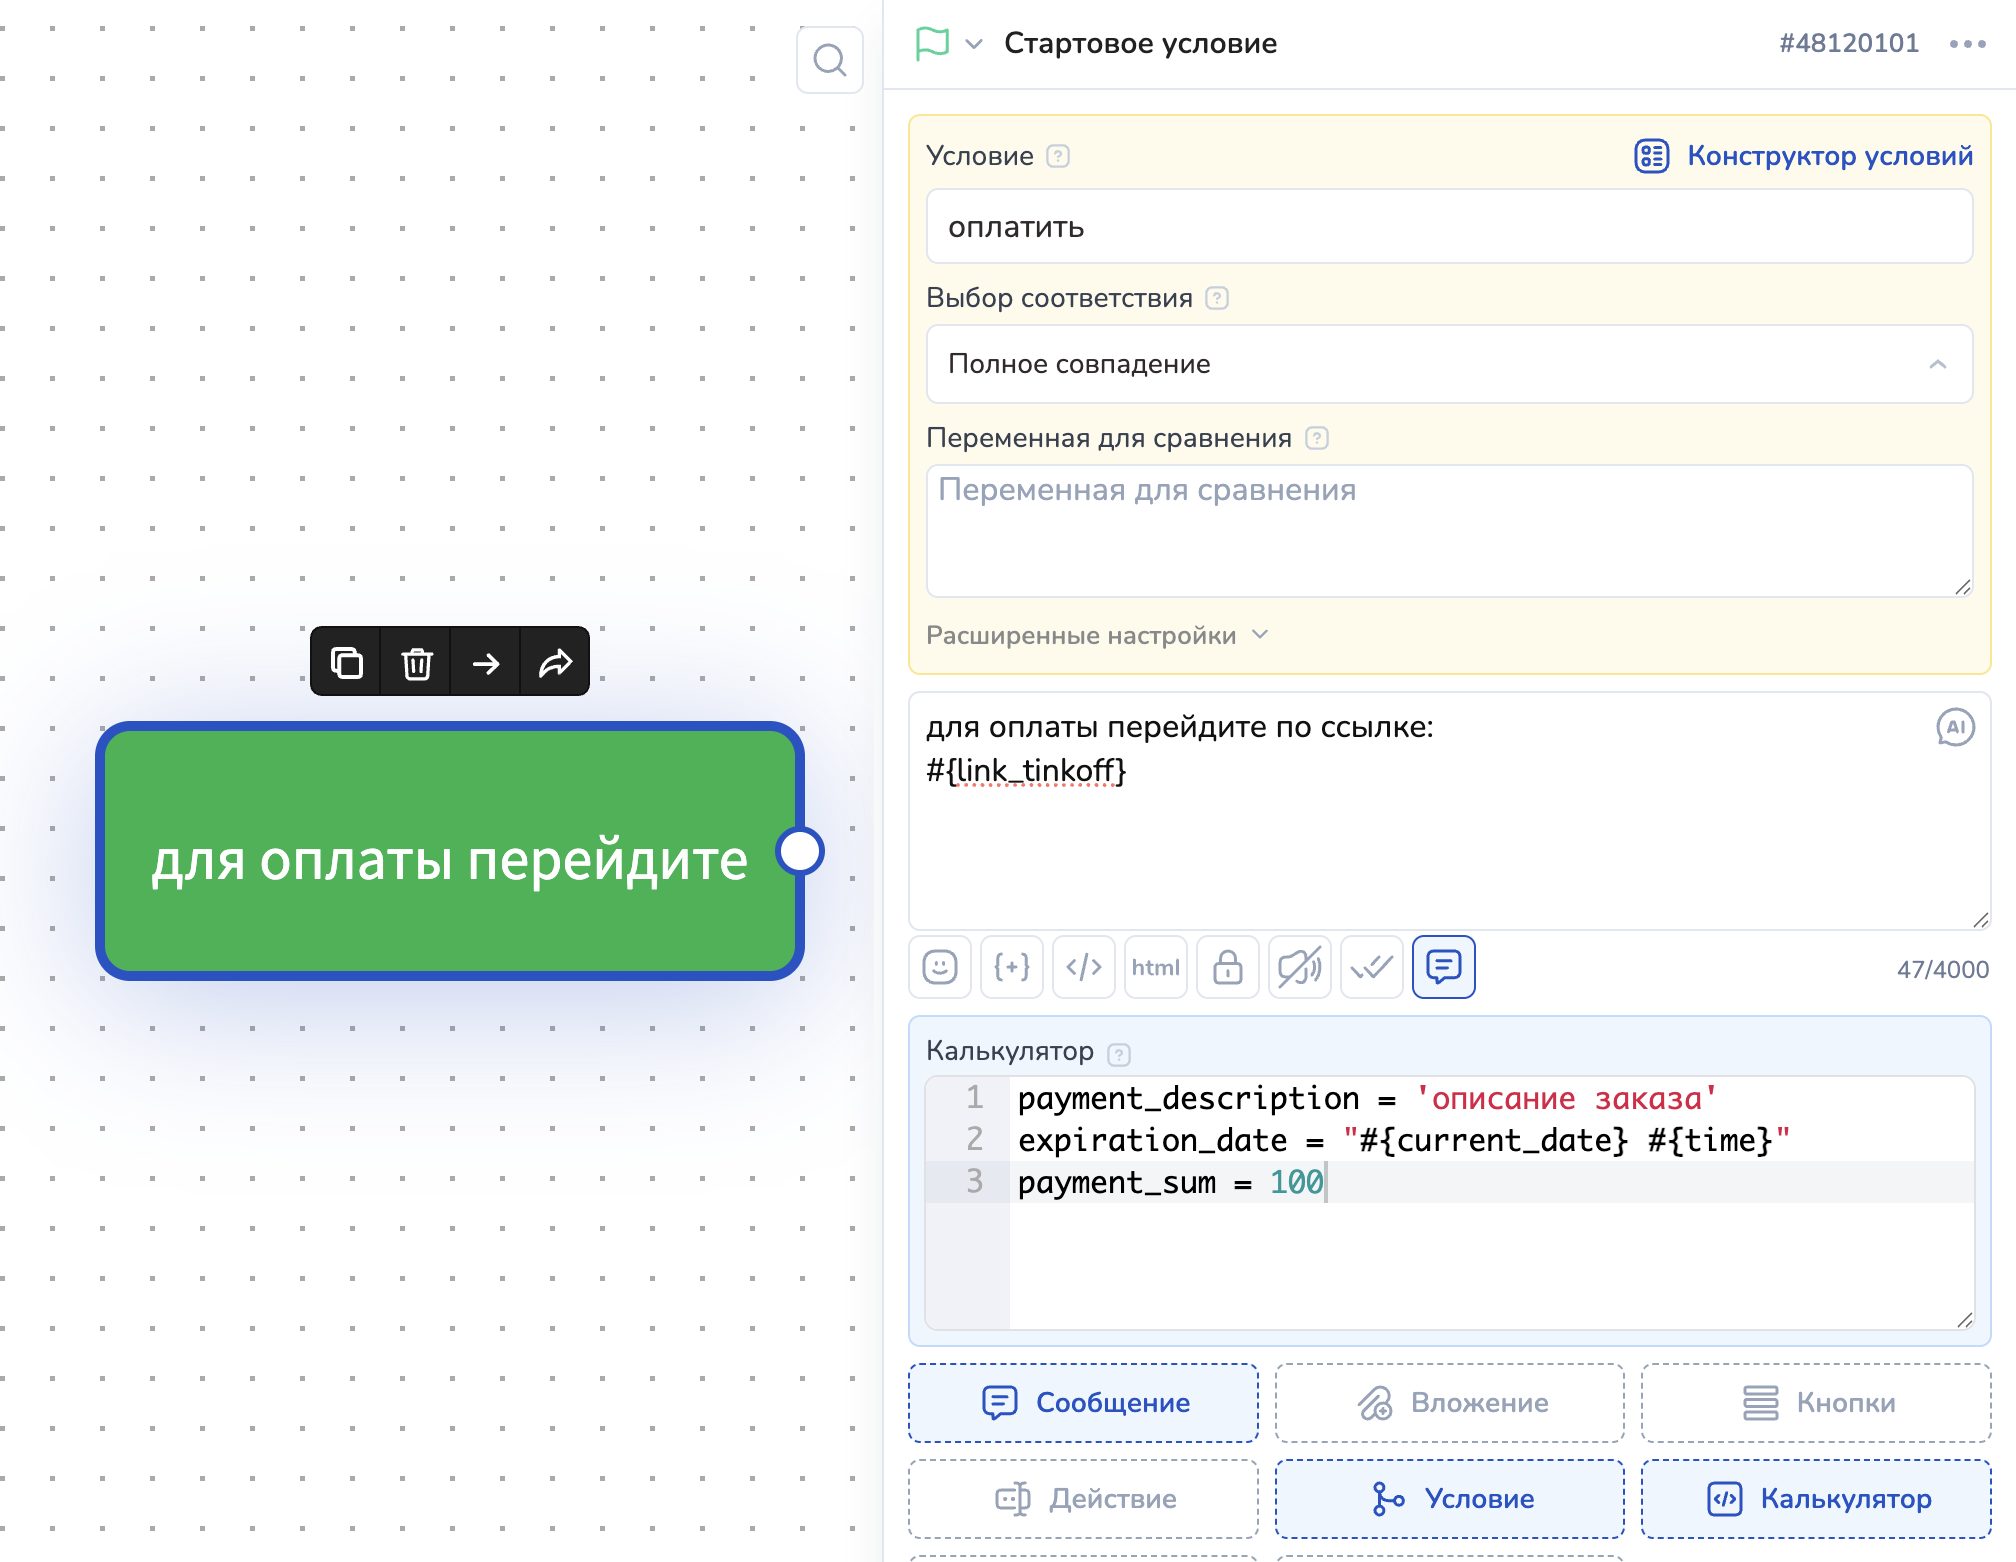Delete the block with the trash icon
This screenshot has height=1562, width=2016.
416,662
